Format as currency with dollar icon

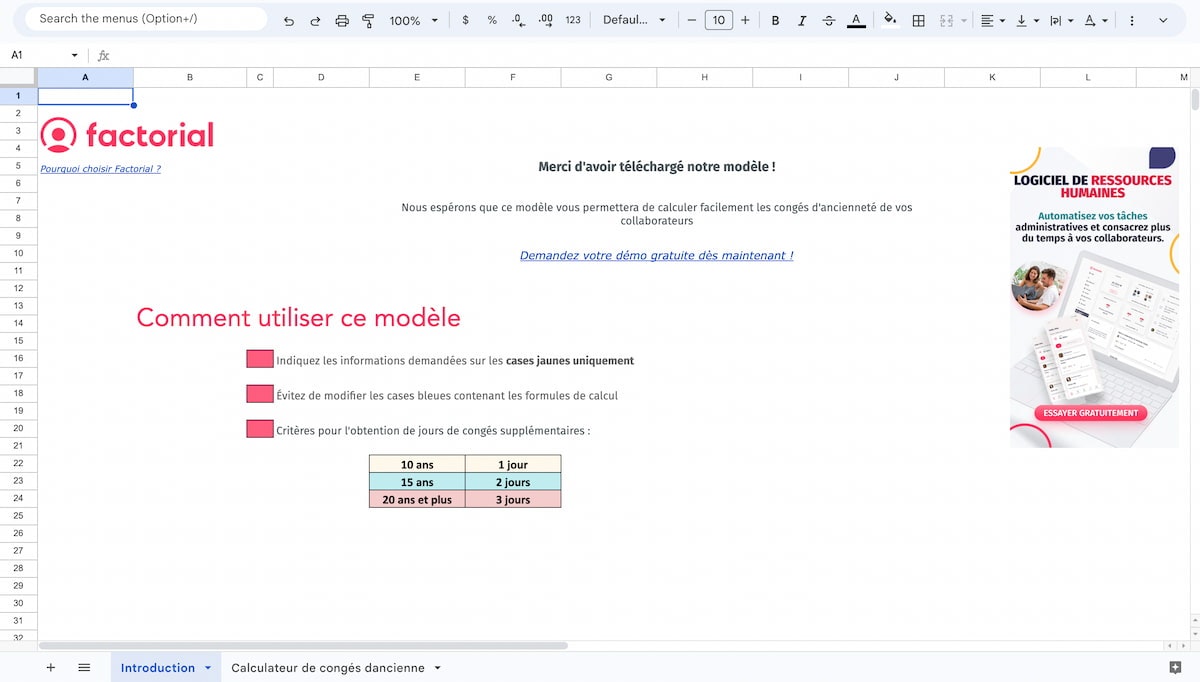pyautogui.click(x=465, y=20)
